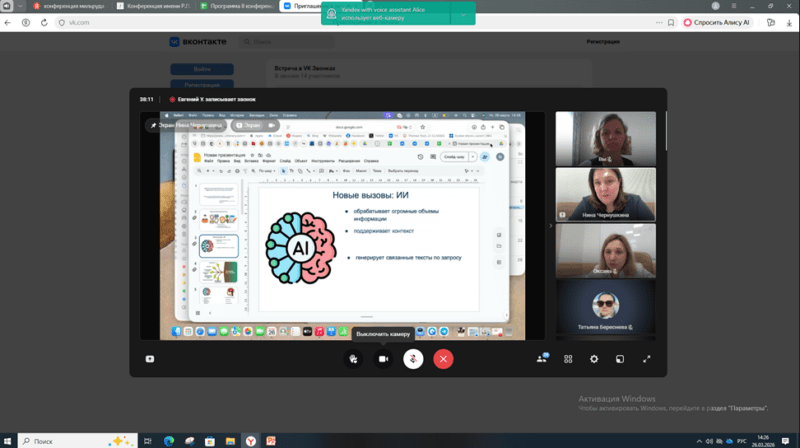Image resolution: width=800 pixels, height=448 pixels.
Task: Turn off the camera in the call
Action: click(x=382, y=358)
